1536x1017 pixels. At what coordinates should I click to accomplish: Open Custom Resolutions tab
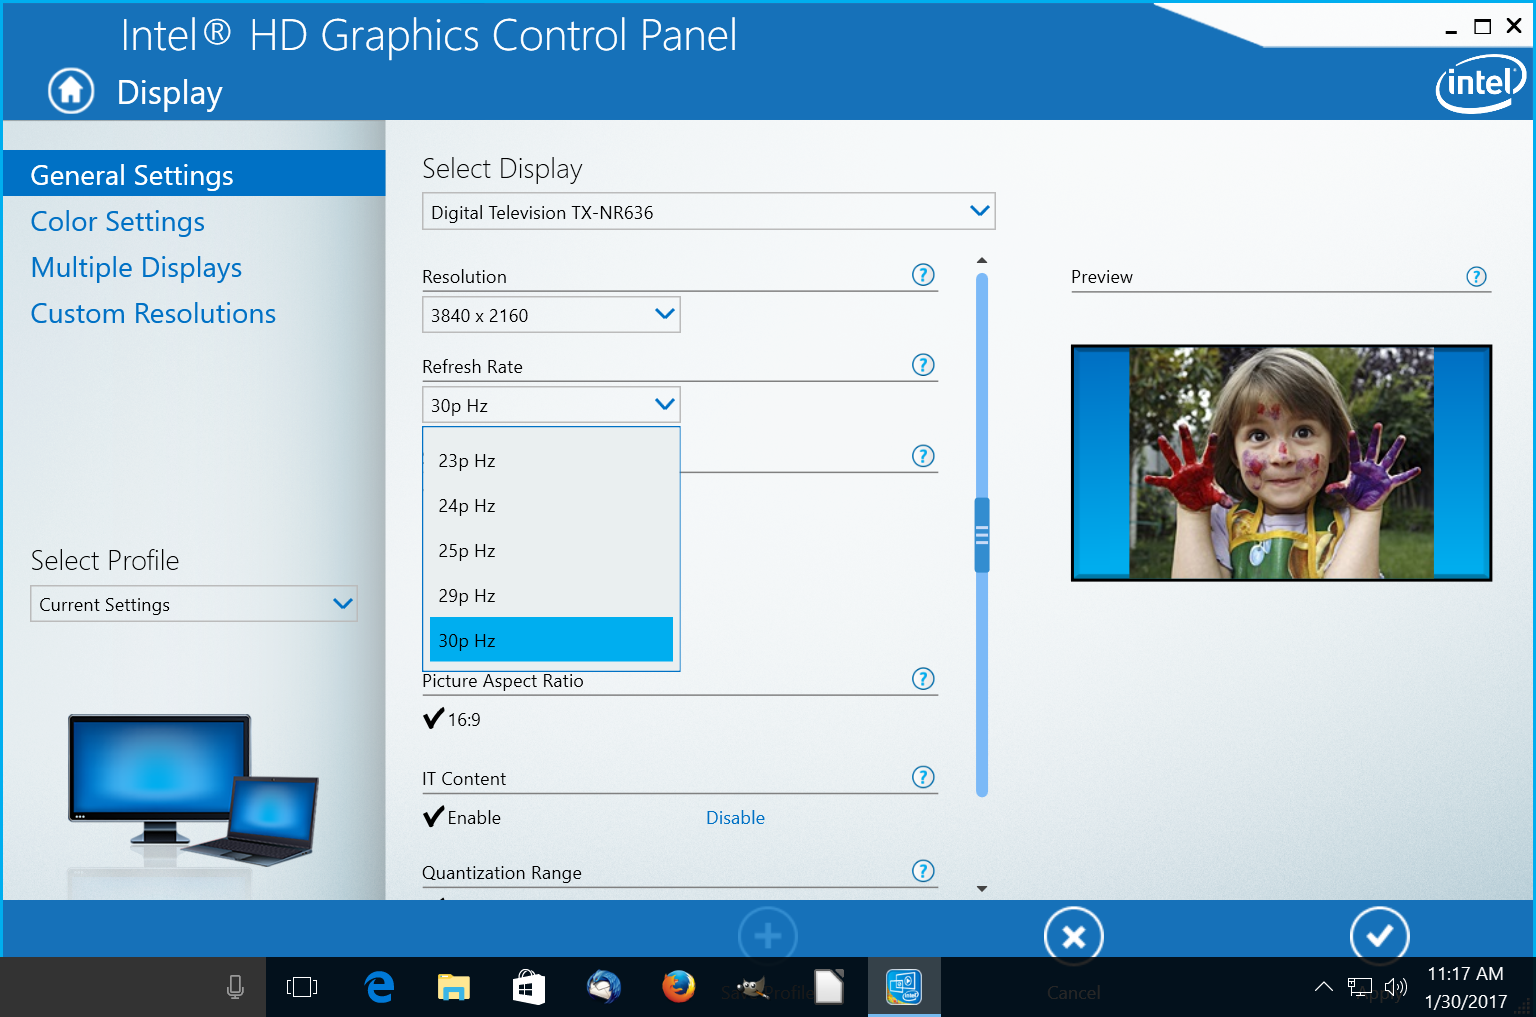pos(153,313)
